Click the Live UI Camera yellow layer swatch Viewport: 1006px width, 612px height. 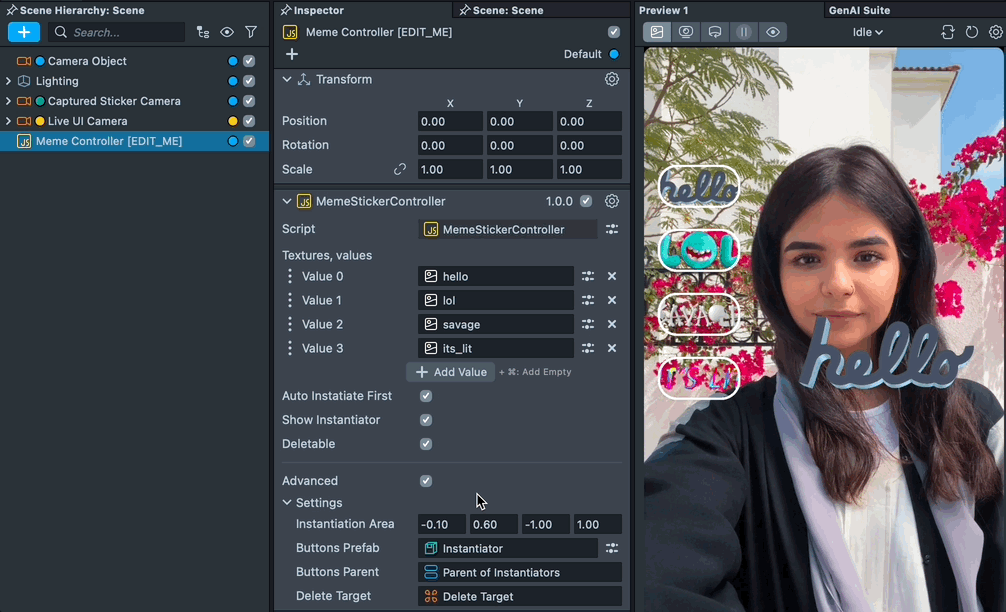[233, 121]
